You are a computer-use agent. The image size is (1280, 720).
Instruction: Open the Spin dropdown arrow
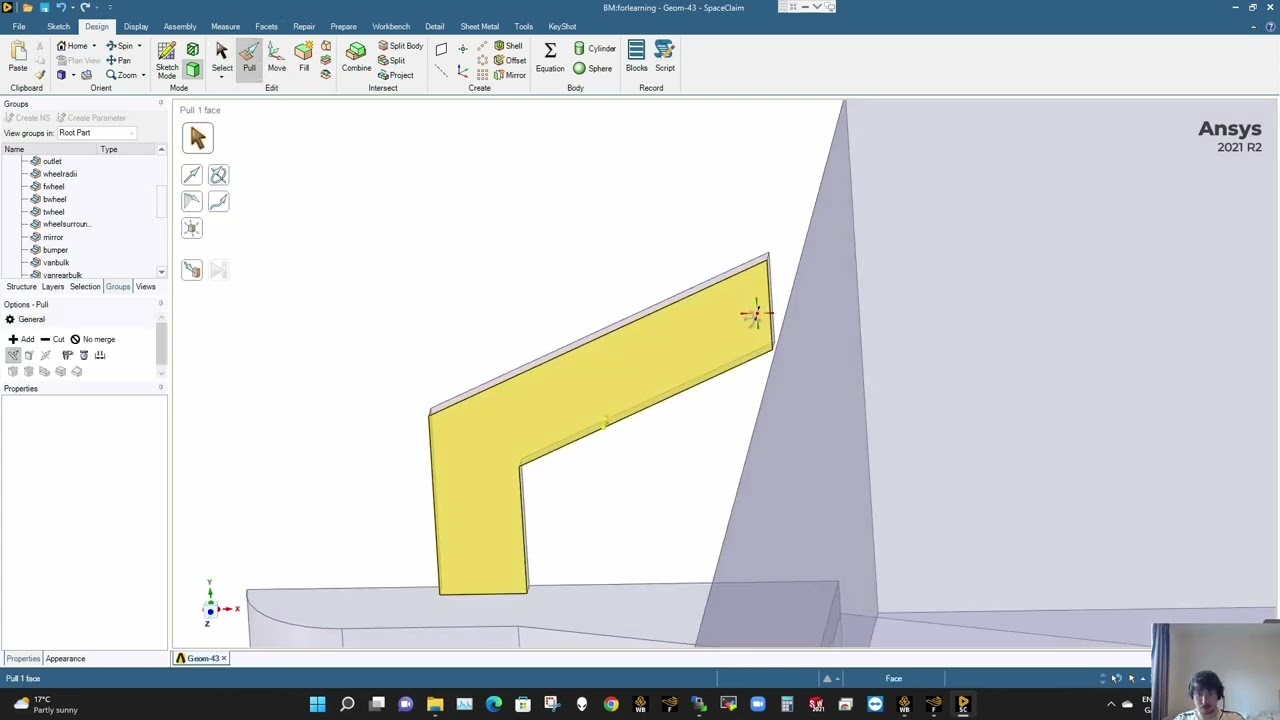[139, 46]
